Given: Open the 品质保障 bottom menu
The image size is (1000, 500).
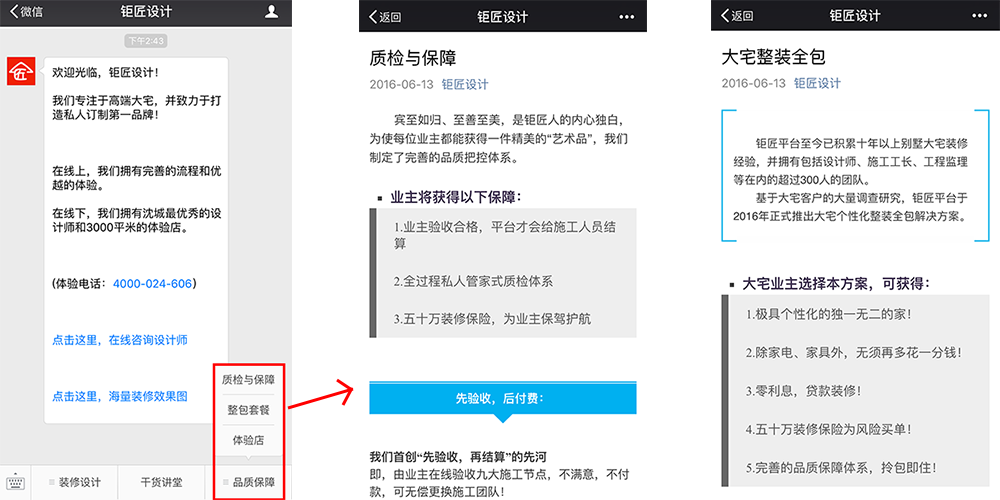Looking at the screenshot, I should 248,483.
